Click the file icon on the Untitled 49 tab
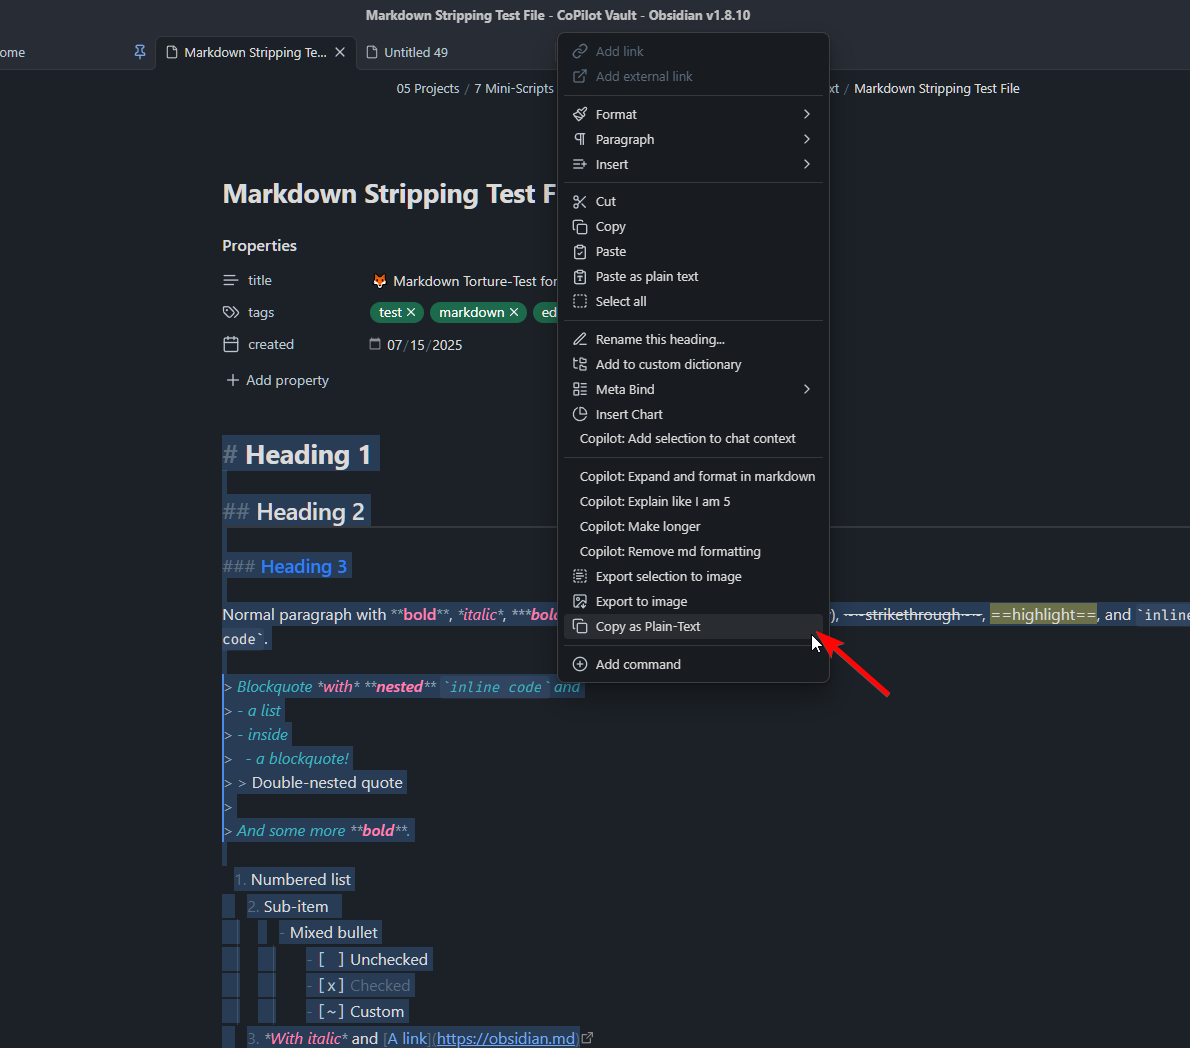1190x1048 pixels. pyautogui.click(x=372, y=52)
